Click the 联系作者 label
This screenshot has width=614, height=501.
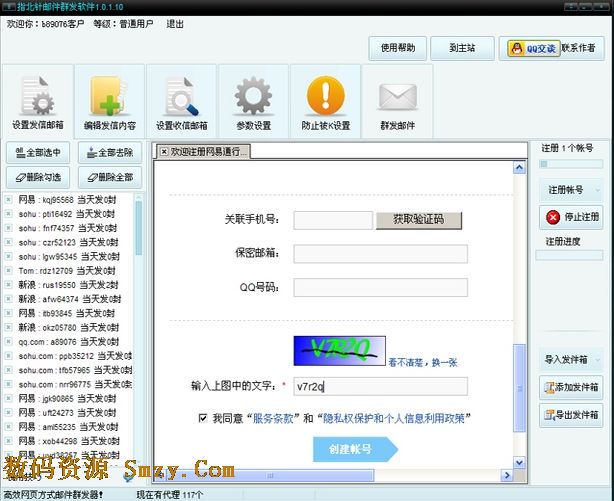(x=578, y=48)
